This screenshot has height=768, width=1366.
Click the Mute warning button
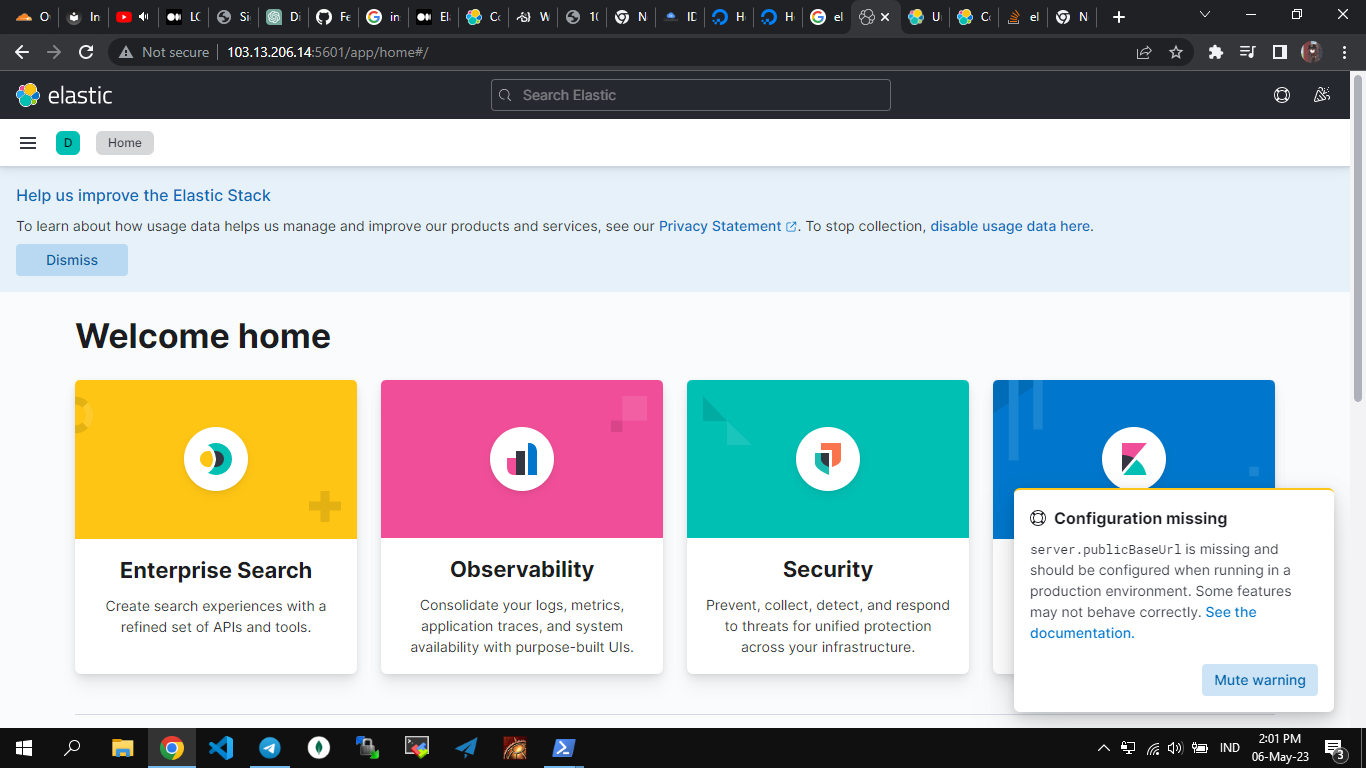point(1259,680)
